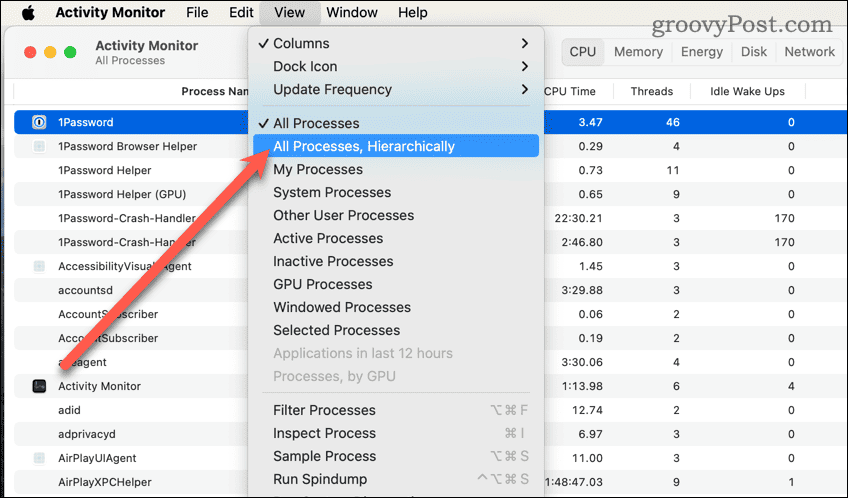
Task: Click the 1:13.98 CPU time value
Action: pos(581,386)
